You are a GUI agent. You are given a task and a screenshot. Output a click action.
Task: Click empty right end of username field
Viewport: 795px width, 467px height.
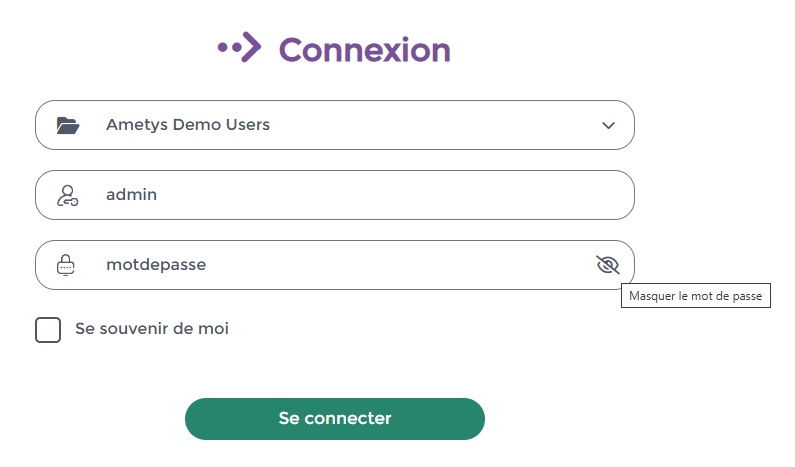tap(558, 195)
